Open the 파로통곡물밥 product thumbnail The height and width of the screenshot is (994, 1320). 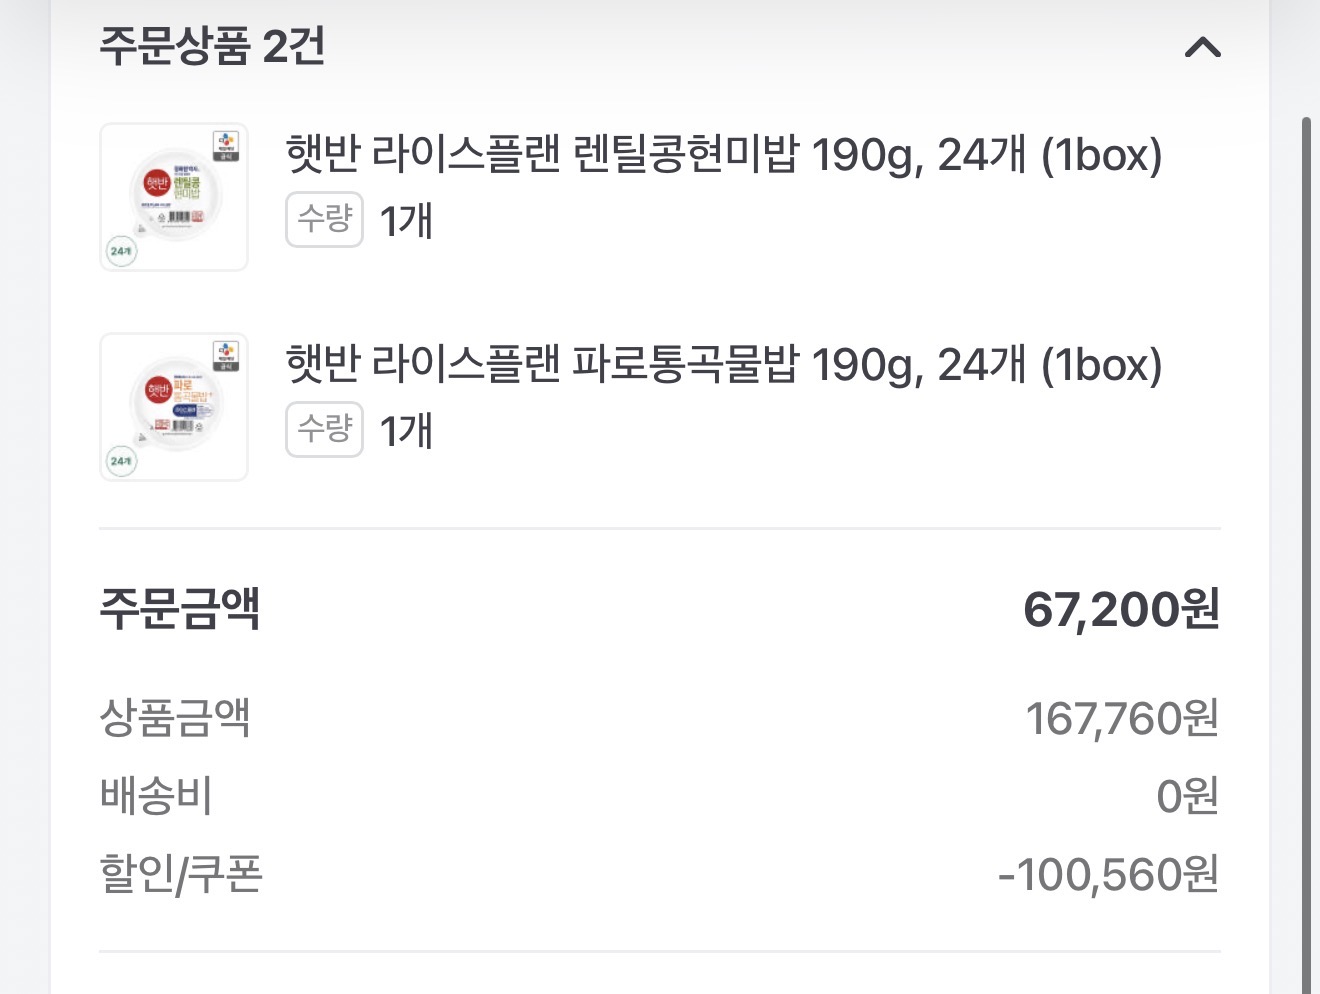(174, 407)
